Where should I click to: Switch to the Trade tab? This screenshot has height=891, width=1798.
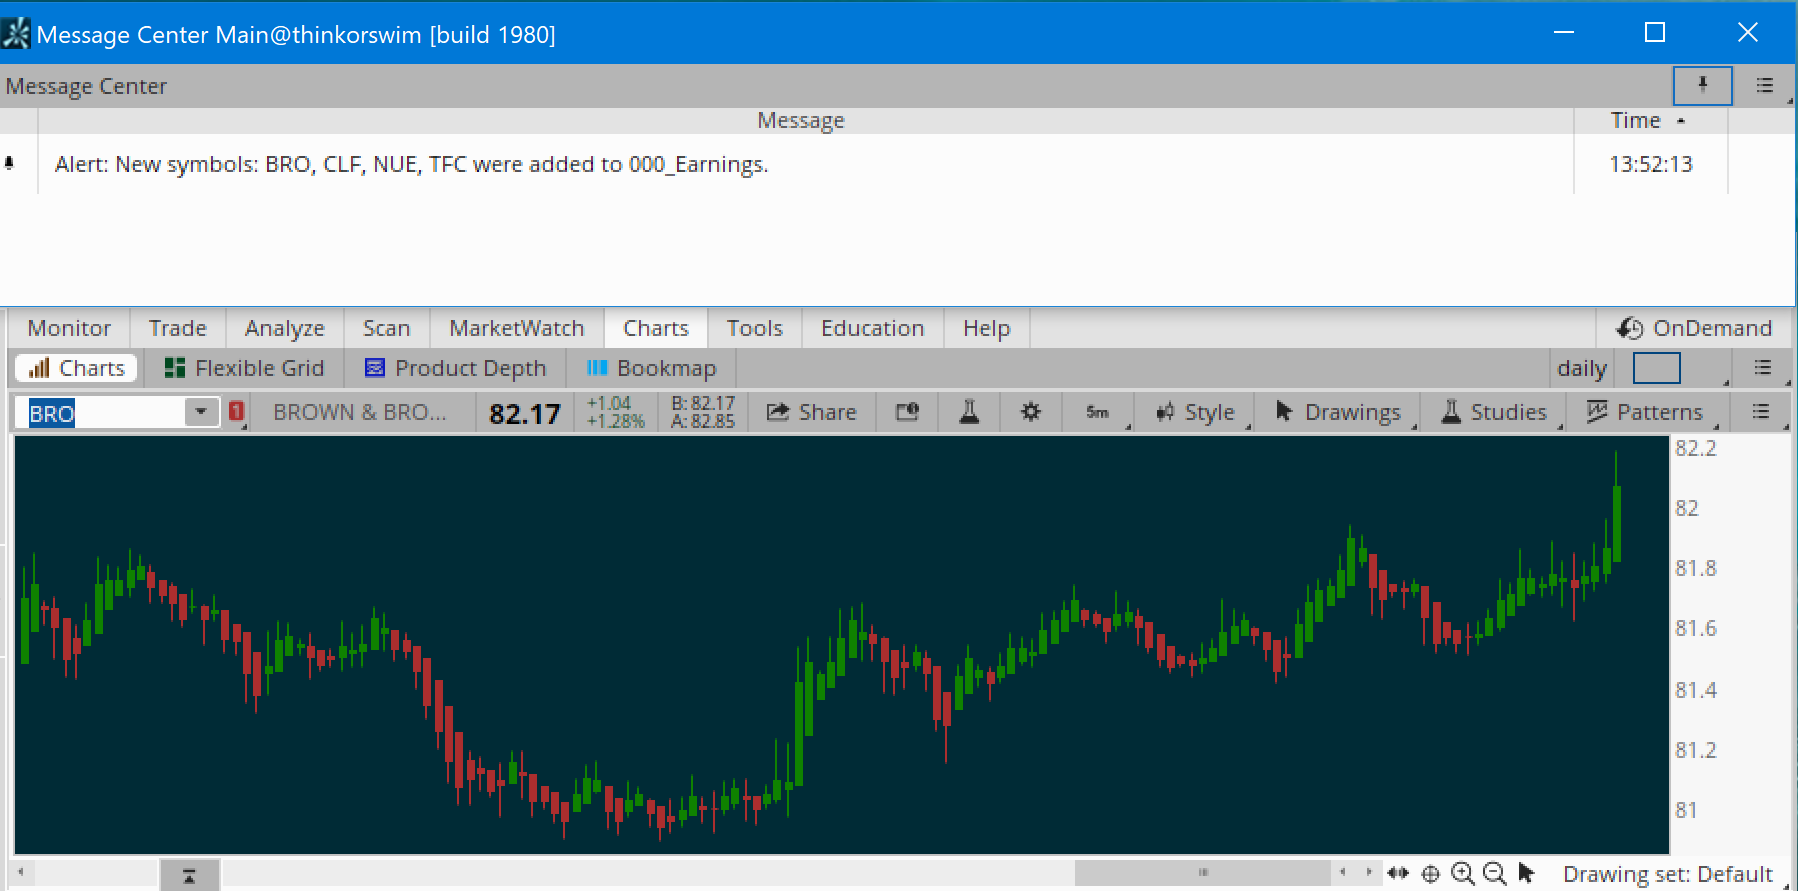[177, 328]
